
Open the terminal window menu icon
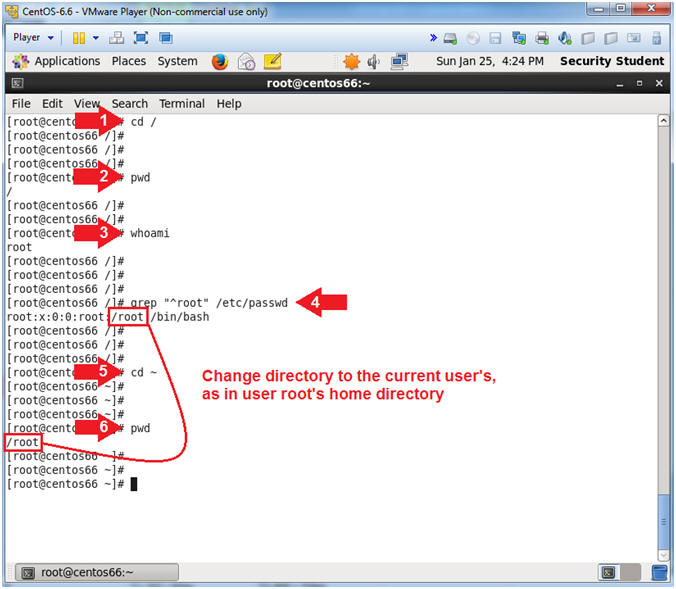point(17,83)
